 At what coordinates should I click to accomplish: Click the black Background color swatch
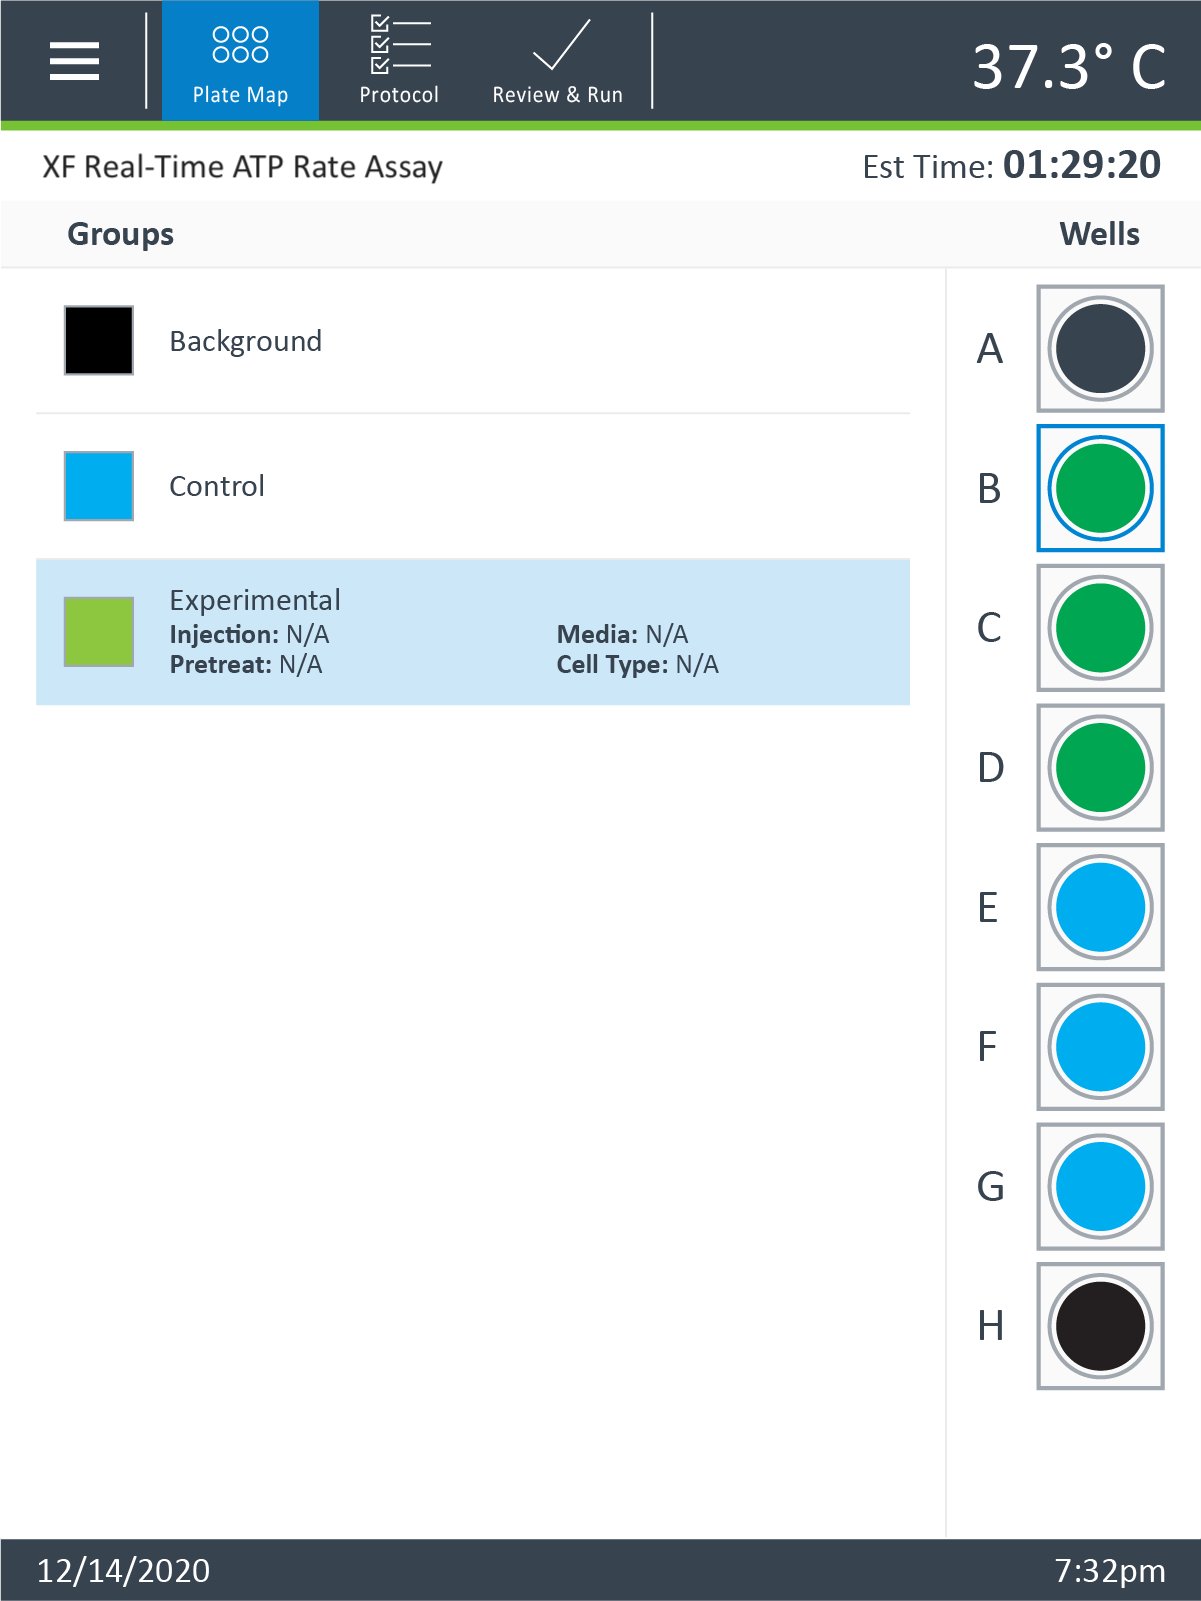[x=99, y=341]
